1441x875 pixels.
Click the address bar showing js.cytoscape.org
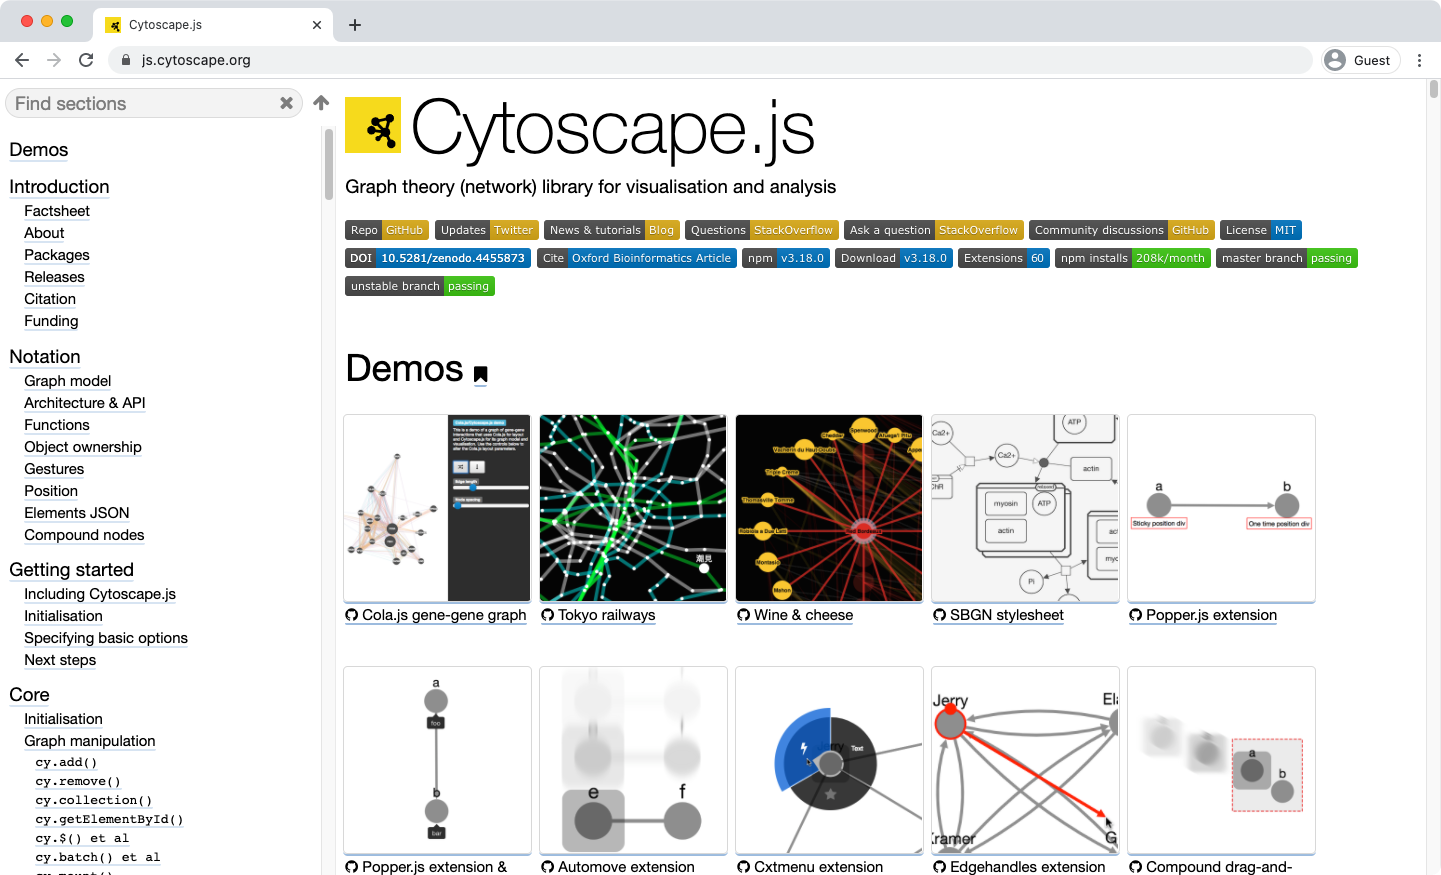click(x=700, y=60)
